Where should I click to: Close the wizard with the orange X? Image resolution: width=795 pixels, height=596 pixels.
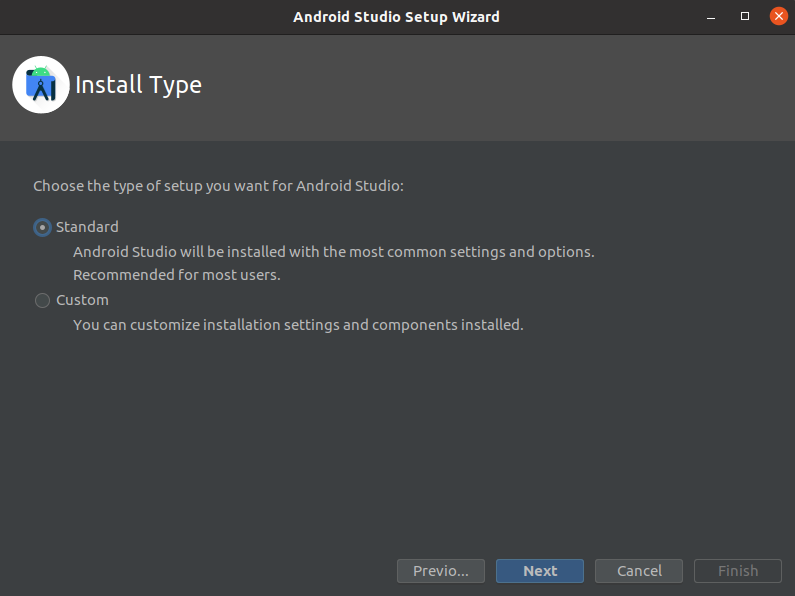pyautogui.click(x=778, y=17)
